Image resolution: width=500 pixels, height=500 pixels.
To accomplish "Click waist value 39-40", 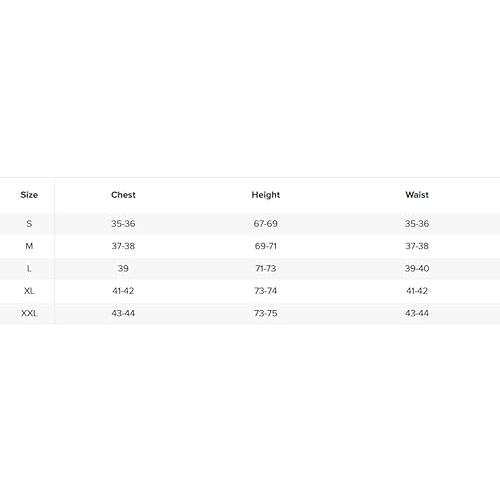I will [x=417, y=268].
